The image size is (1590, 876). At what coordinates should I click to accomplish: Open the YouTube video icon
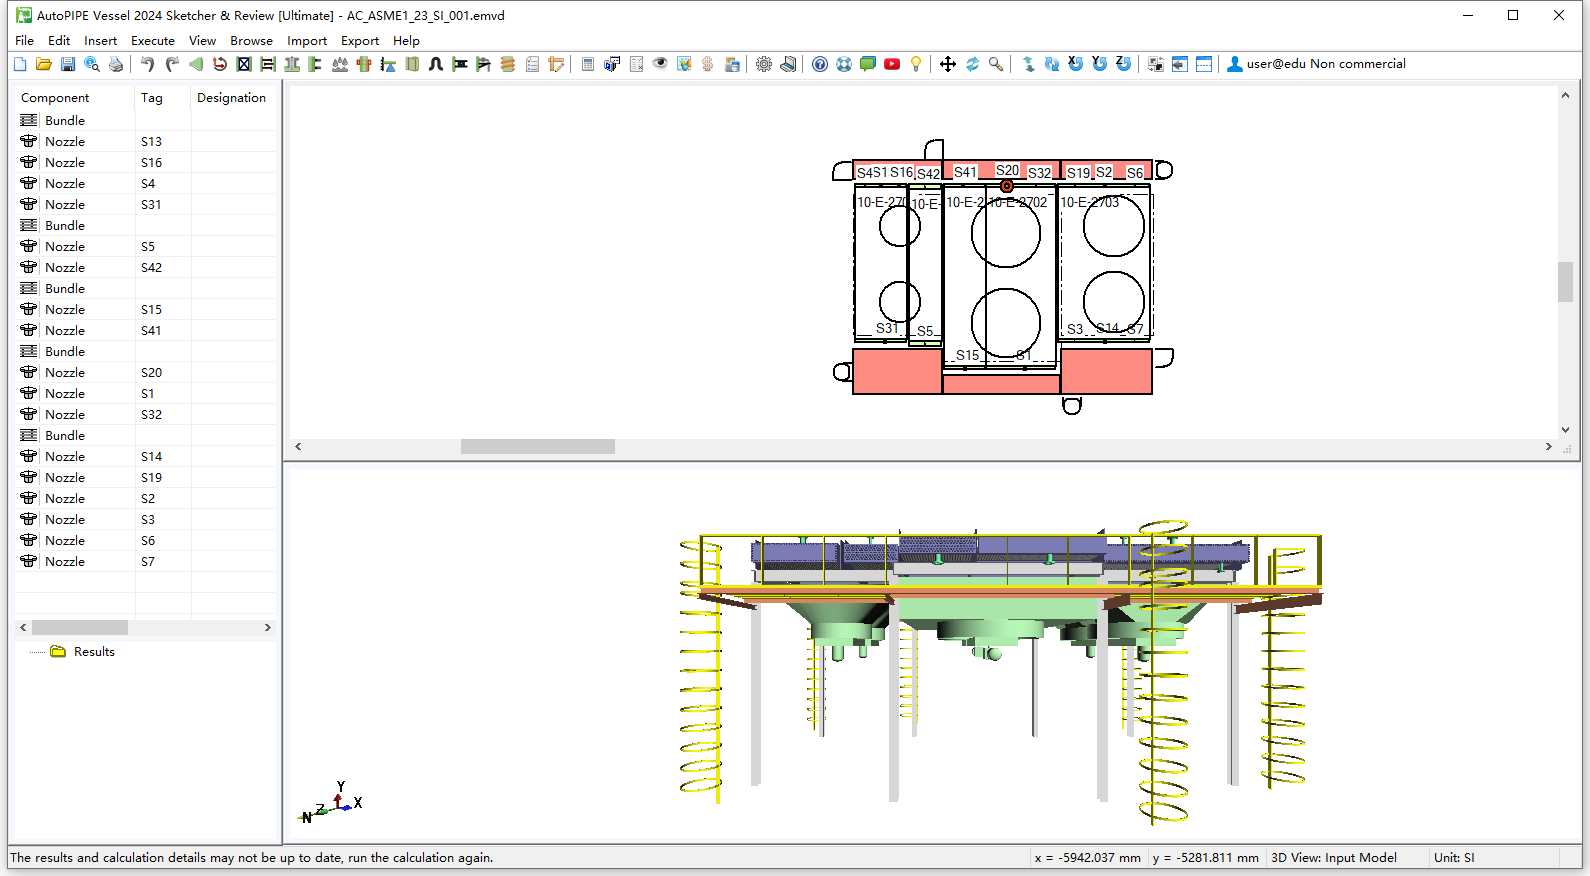(x=892, y=64)
